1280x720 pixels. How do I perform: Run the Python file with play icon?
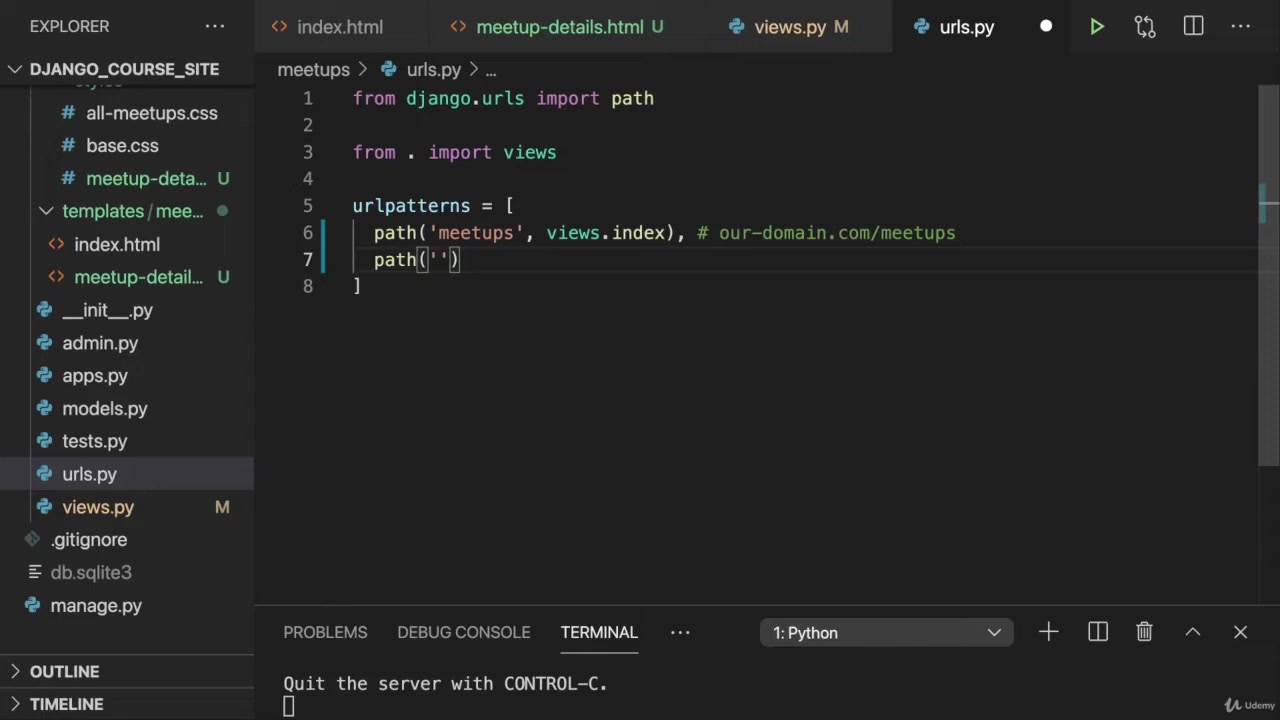click(1096, 27)
